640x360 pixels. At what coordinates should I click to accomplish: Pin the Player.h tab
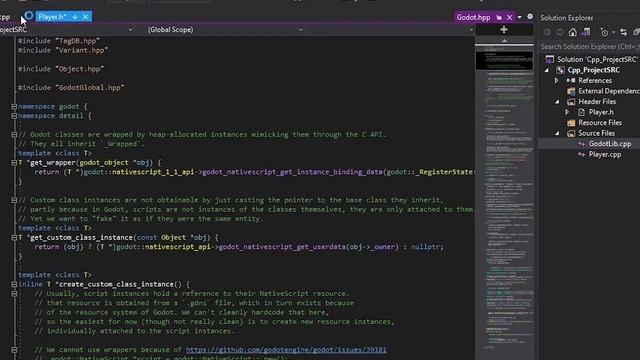[x=75, y=17]
